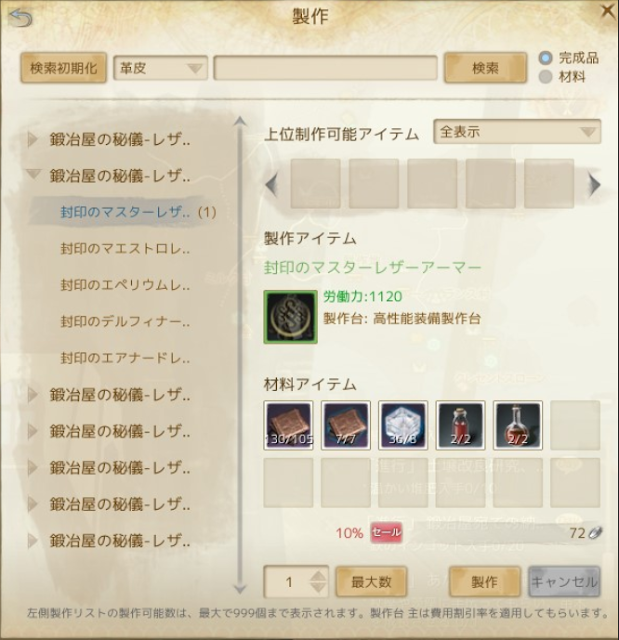Screen dimensions: 619x640
Task: Click the 最大数 max quantity button
Action: 371,582
